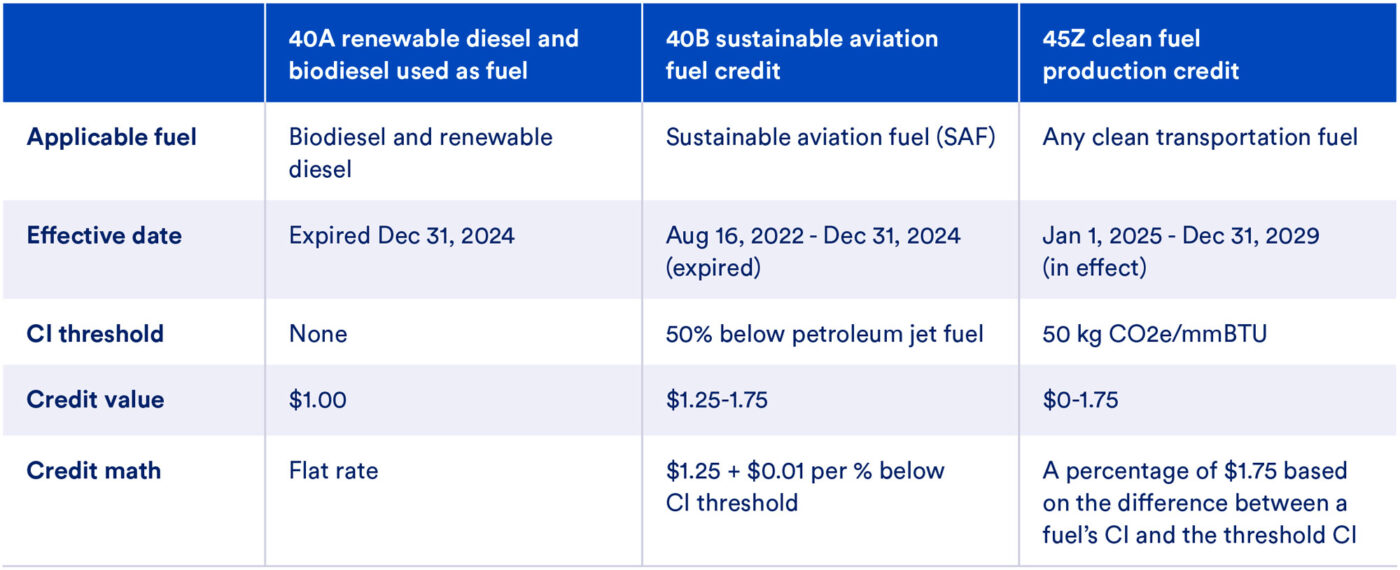Click the Any clean transportation fuel cell
Screen dimensions: 1400x570
[x=1200, y=137]
